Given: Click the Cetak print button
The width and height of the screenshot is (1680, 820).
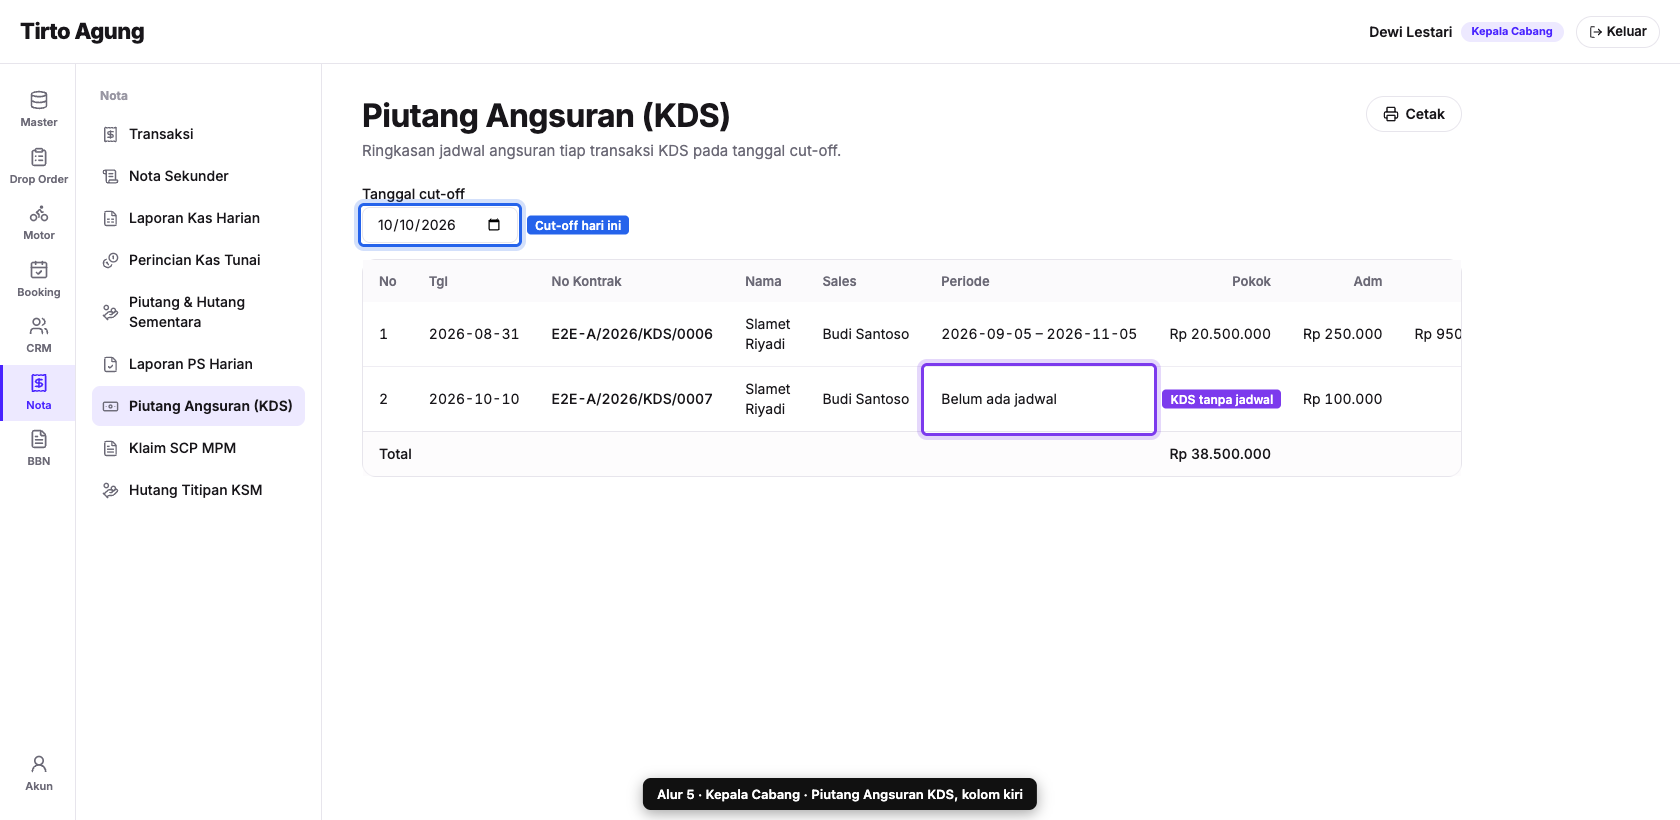Looking at the screenshot, I should pyautogui.click(x=1413, y=114).
